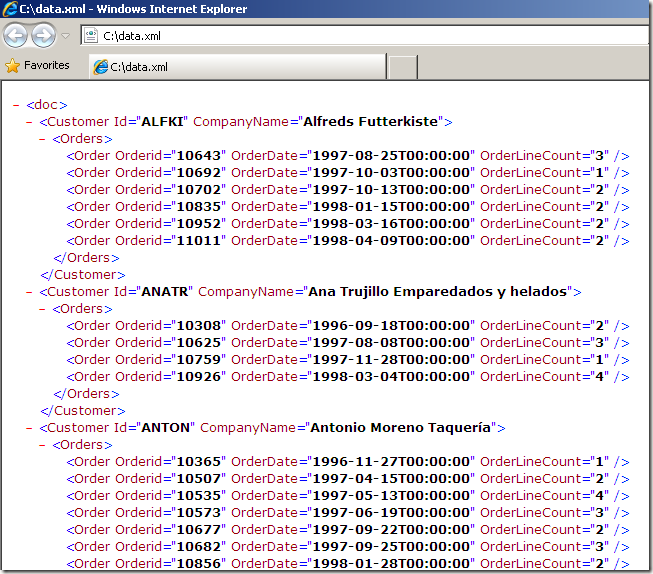Click the Internet Explorer icon on the tab
This screenshot has height=574, width=653.
[100, 67]
